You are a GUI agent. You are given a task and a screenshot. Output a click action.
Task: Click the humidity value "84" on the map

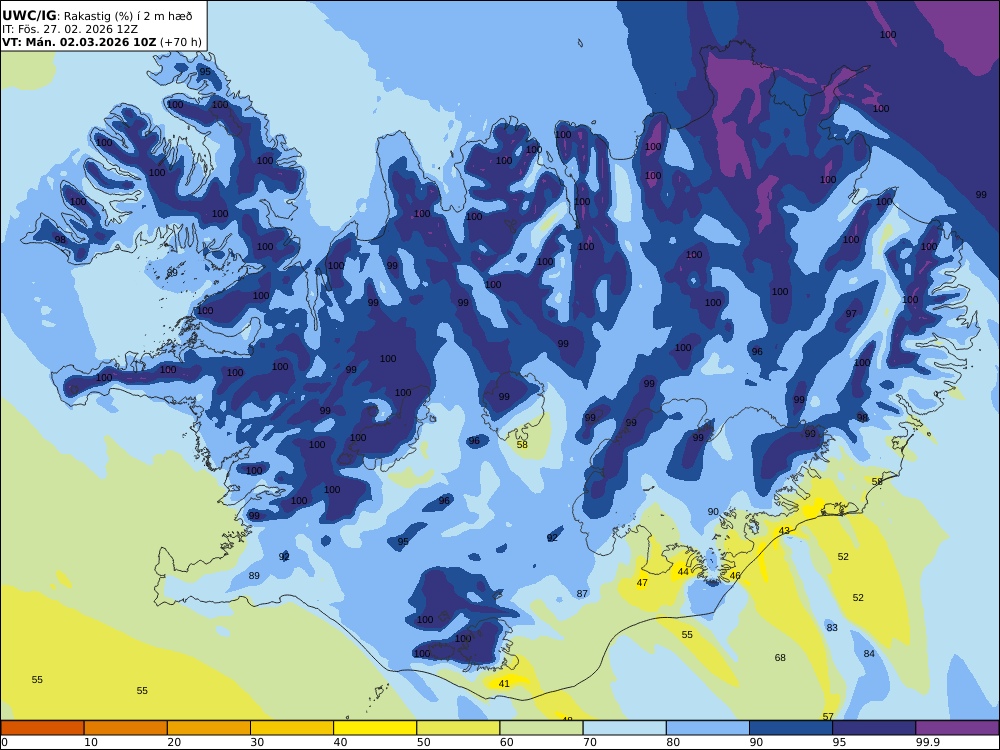[x=869, y=654]
